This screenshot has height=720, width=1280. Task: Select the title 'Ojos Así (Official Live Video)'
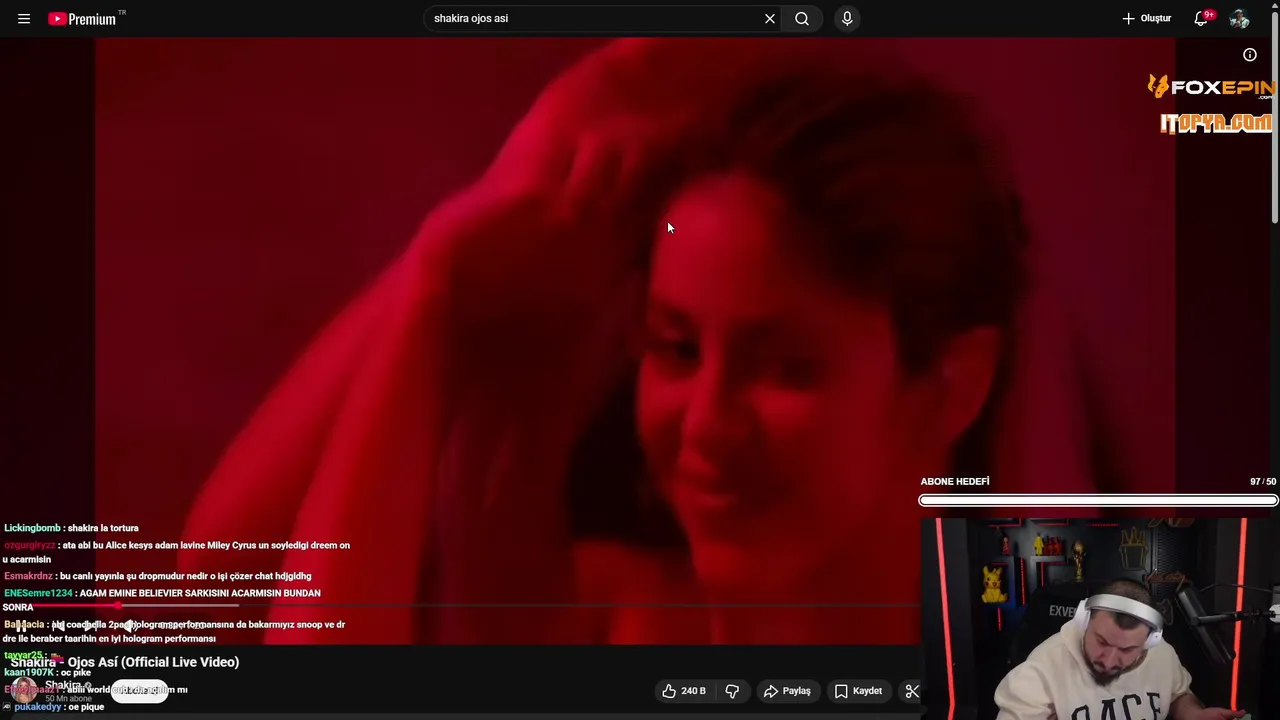(153, 662)
